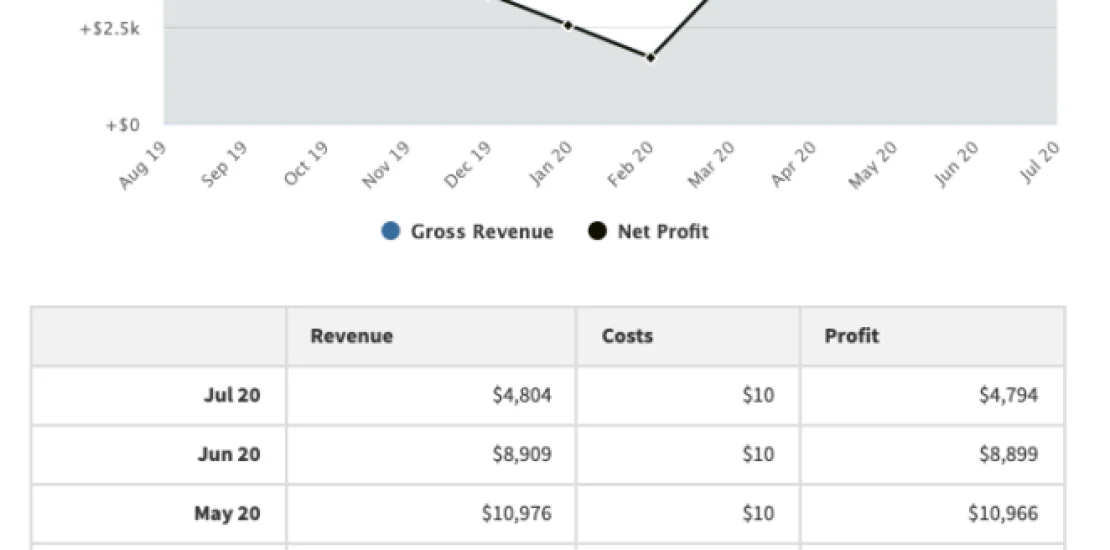The height and width of the screenshot is (550, 1110).
Task: Click the $4,804 revenue cell
Action: coord(521,395)
